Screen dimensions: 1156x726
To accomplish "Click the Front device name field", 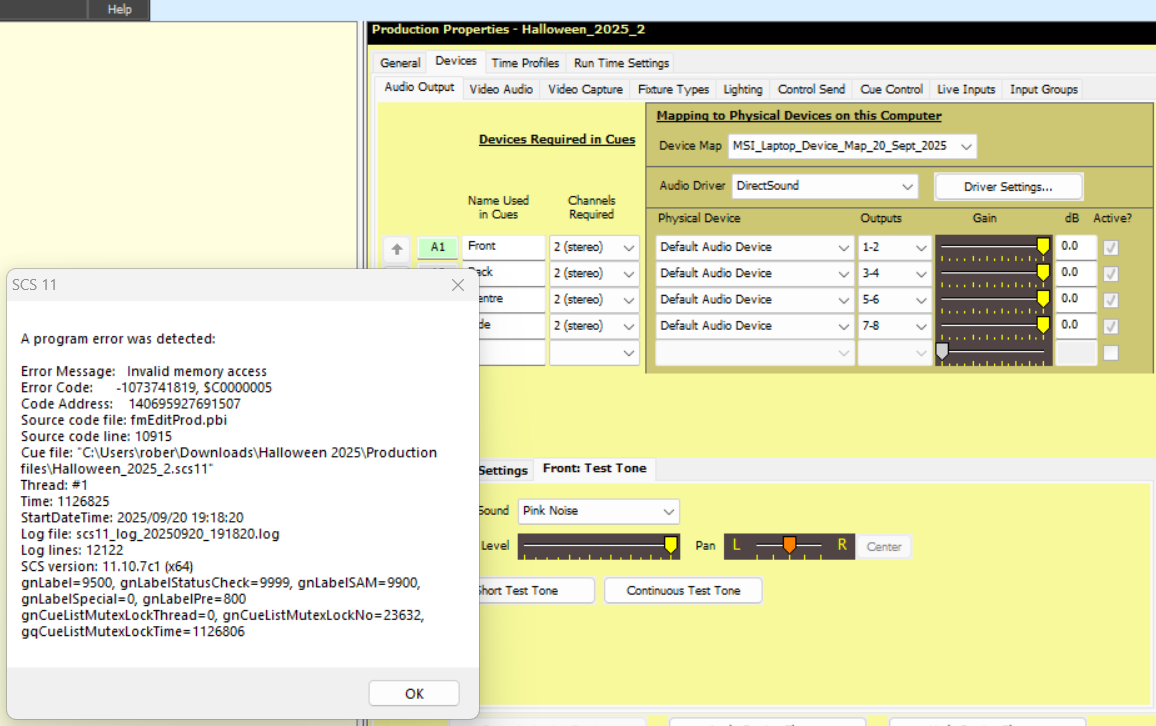I will click(503, 247).
